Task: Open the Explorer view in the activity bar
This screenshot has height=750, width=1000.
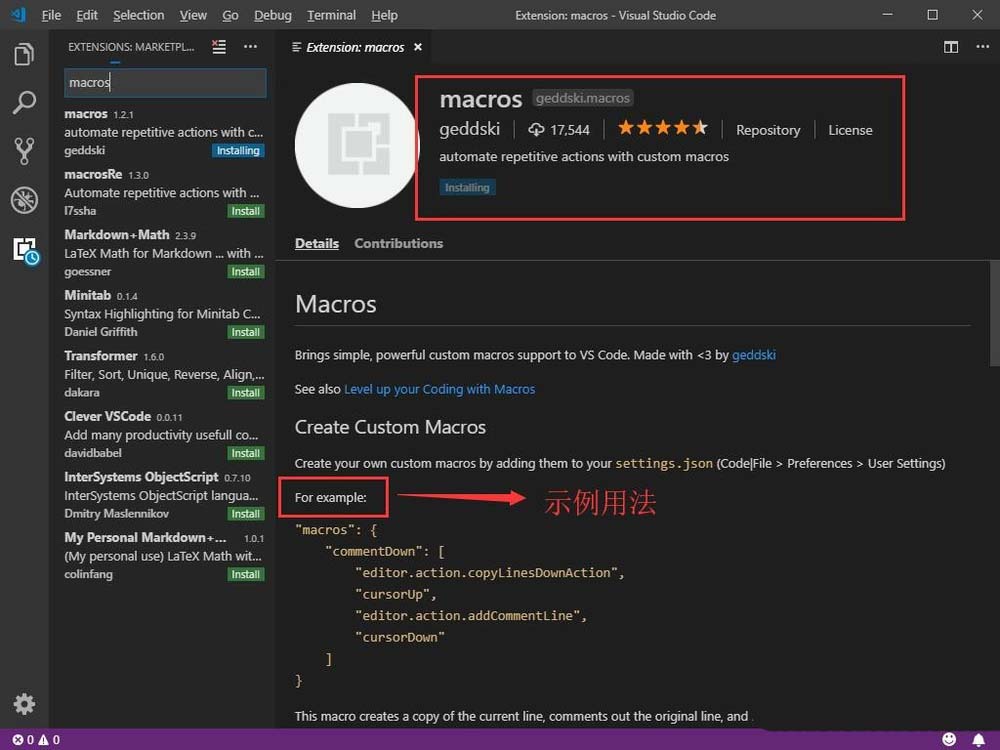Action: tap(24, 55)
